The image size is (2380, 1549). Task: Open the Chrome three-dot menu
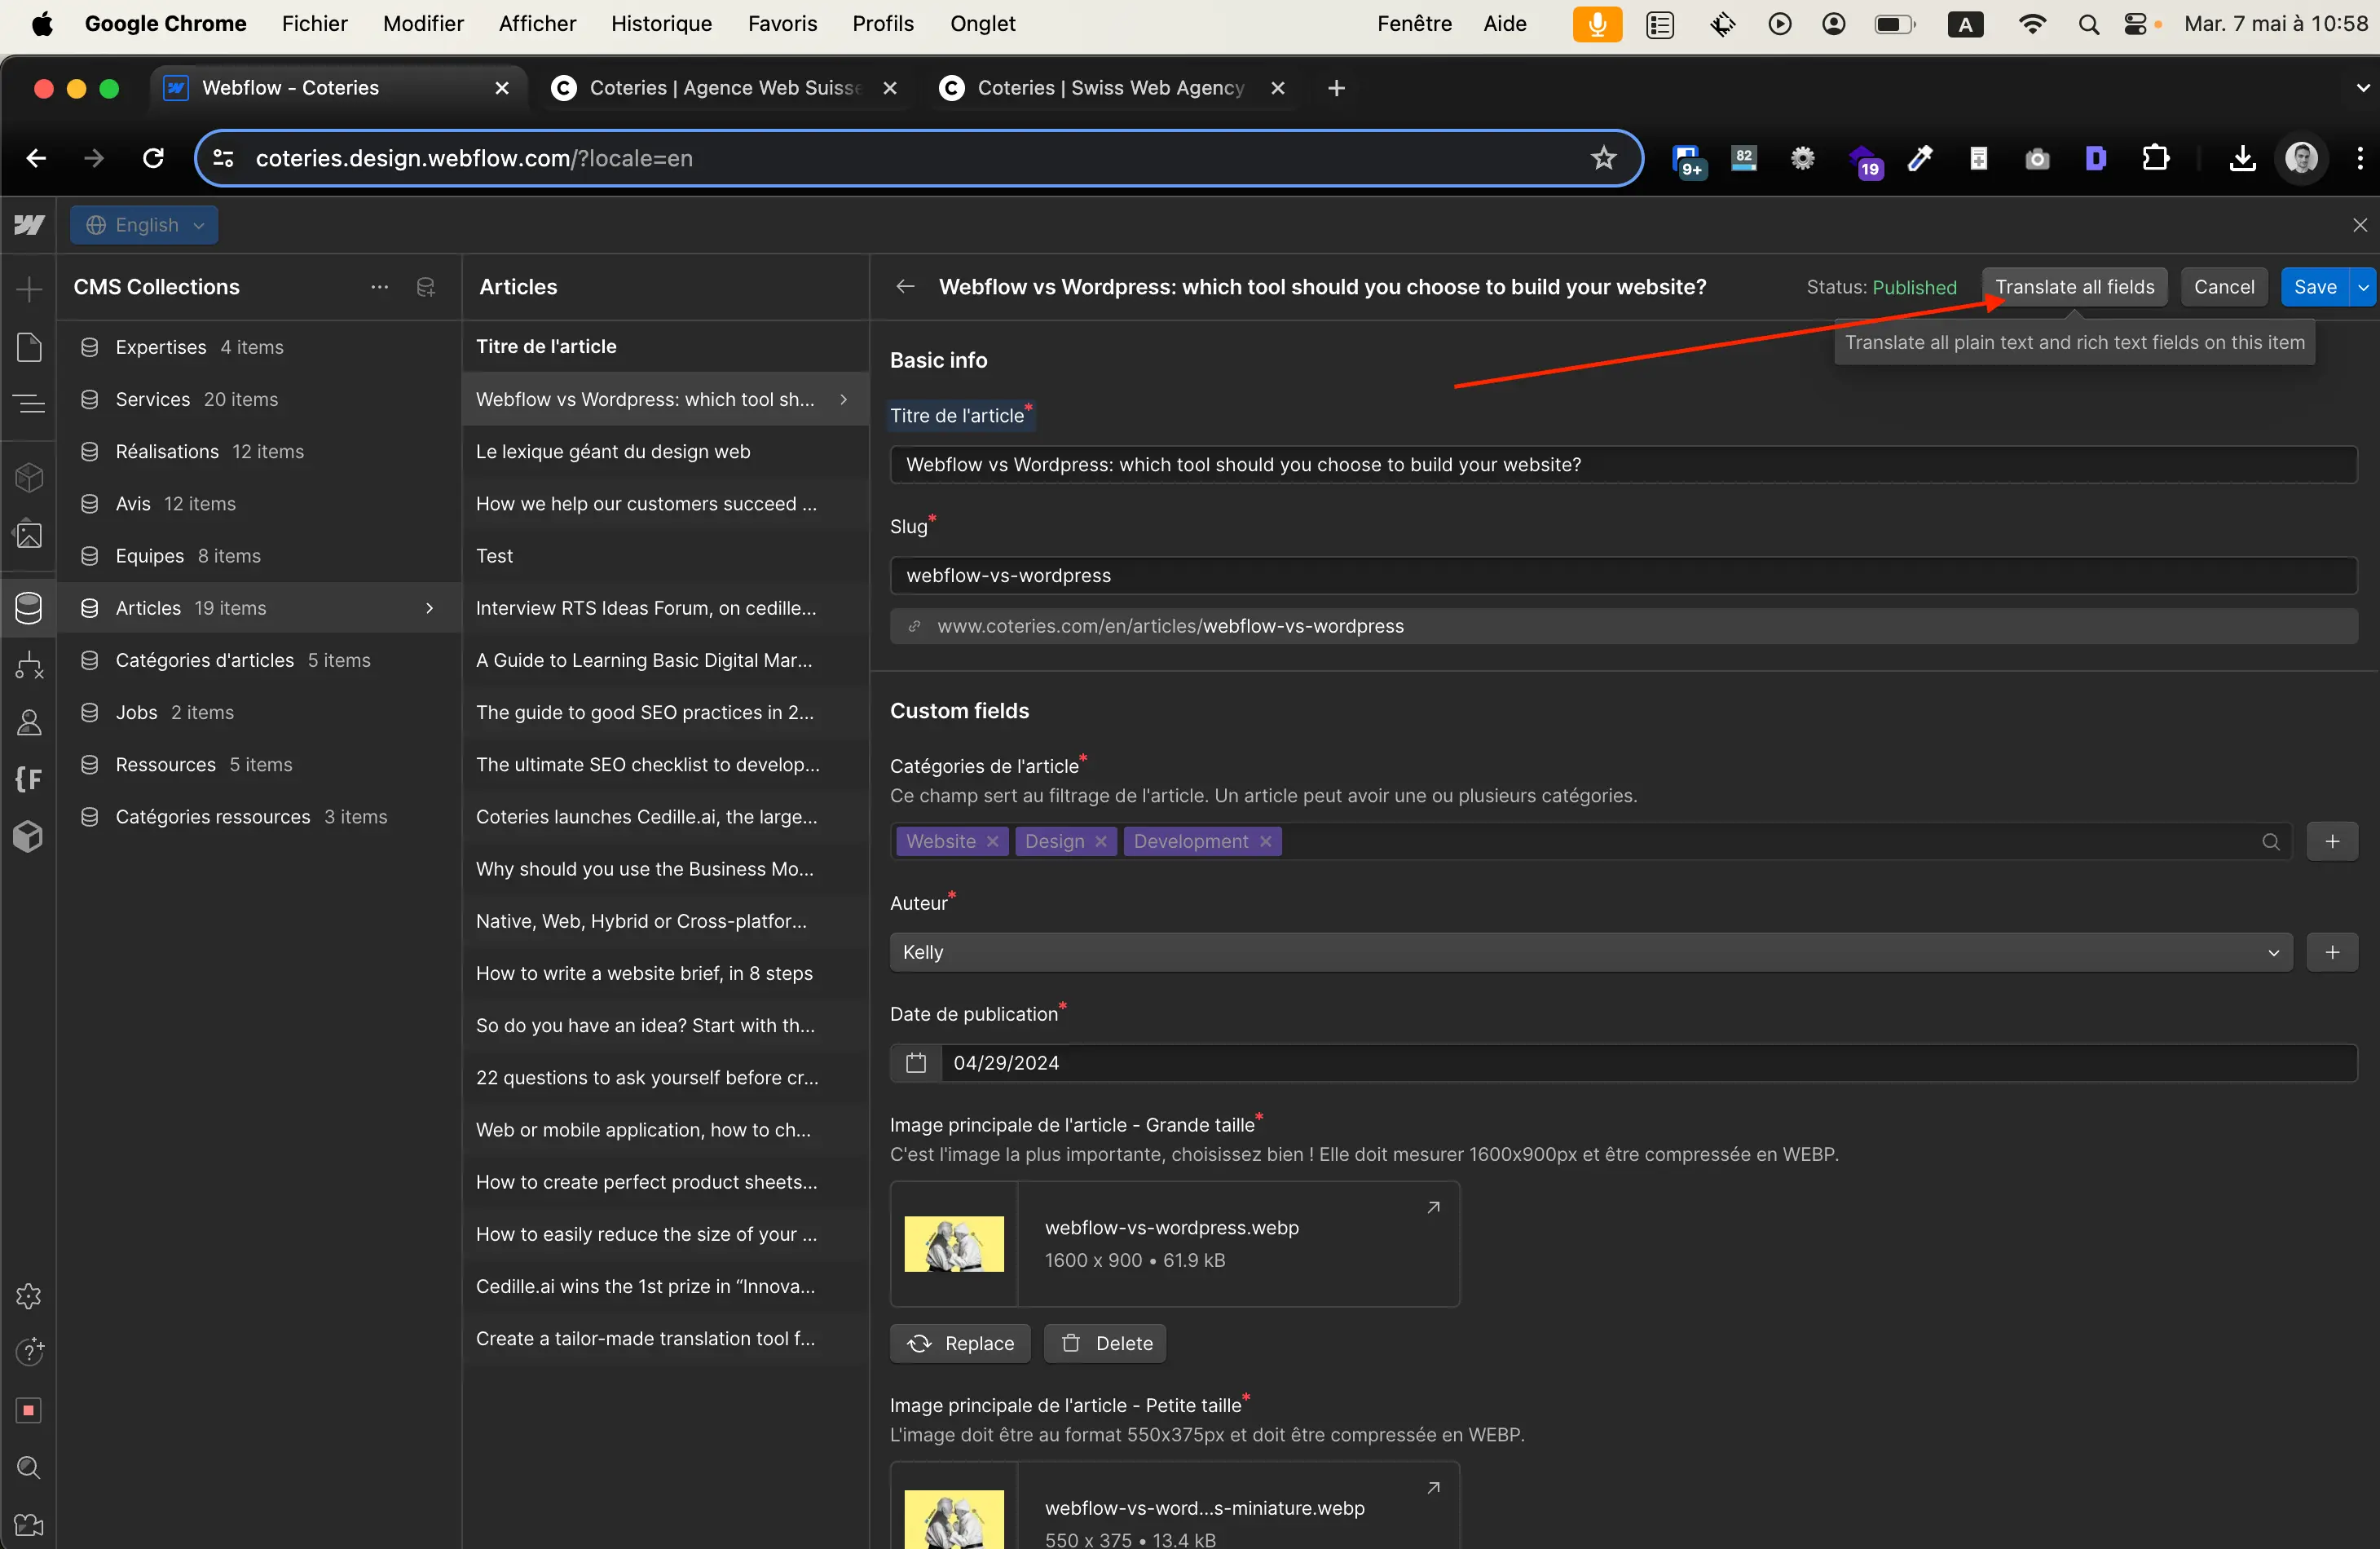[x=2360, y=158]
